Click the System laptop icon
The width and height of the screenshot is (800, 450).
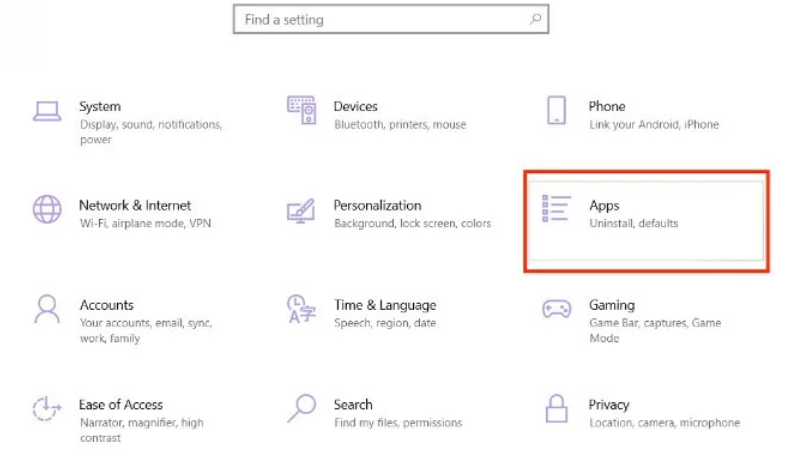click(47, 111)
